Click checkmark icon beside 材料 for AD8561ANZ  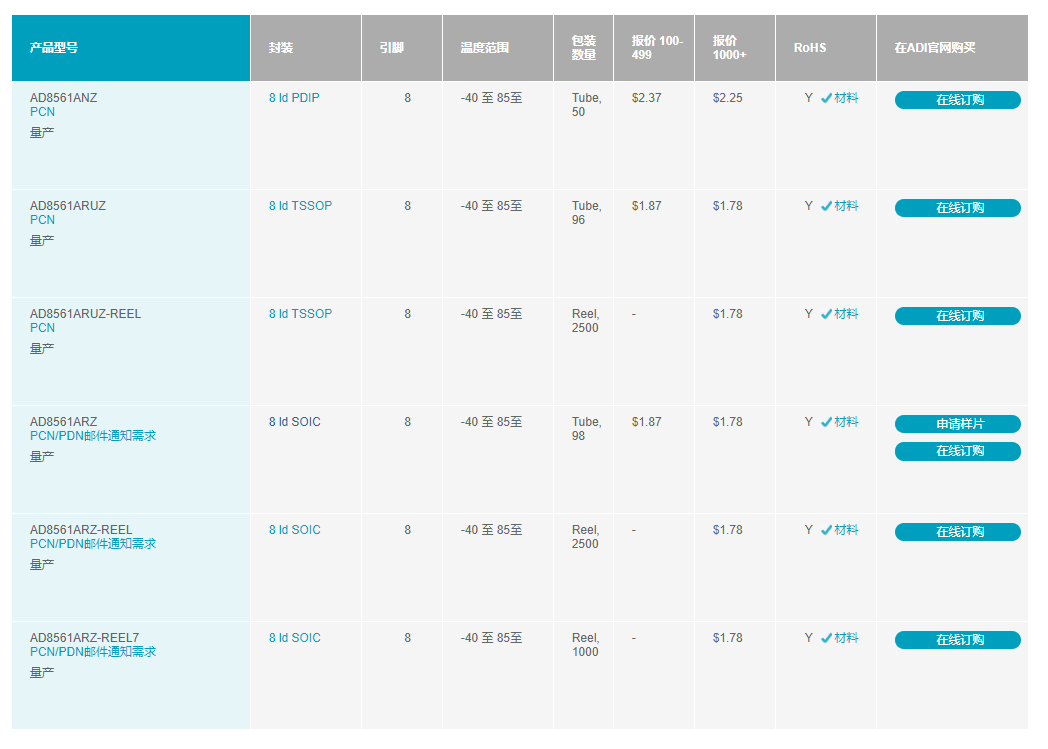pos(826,98)
